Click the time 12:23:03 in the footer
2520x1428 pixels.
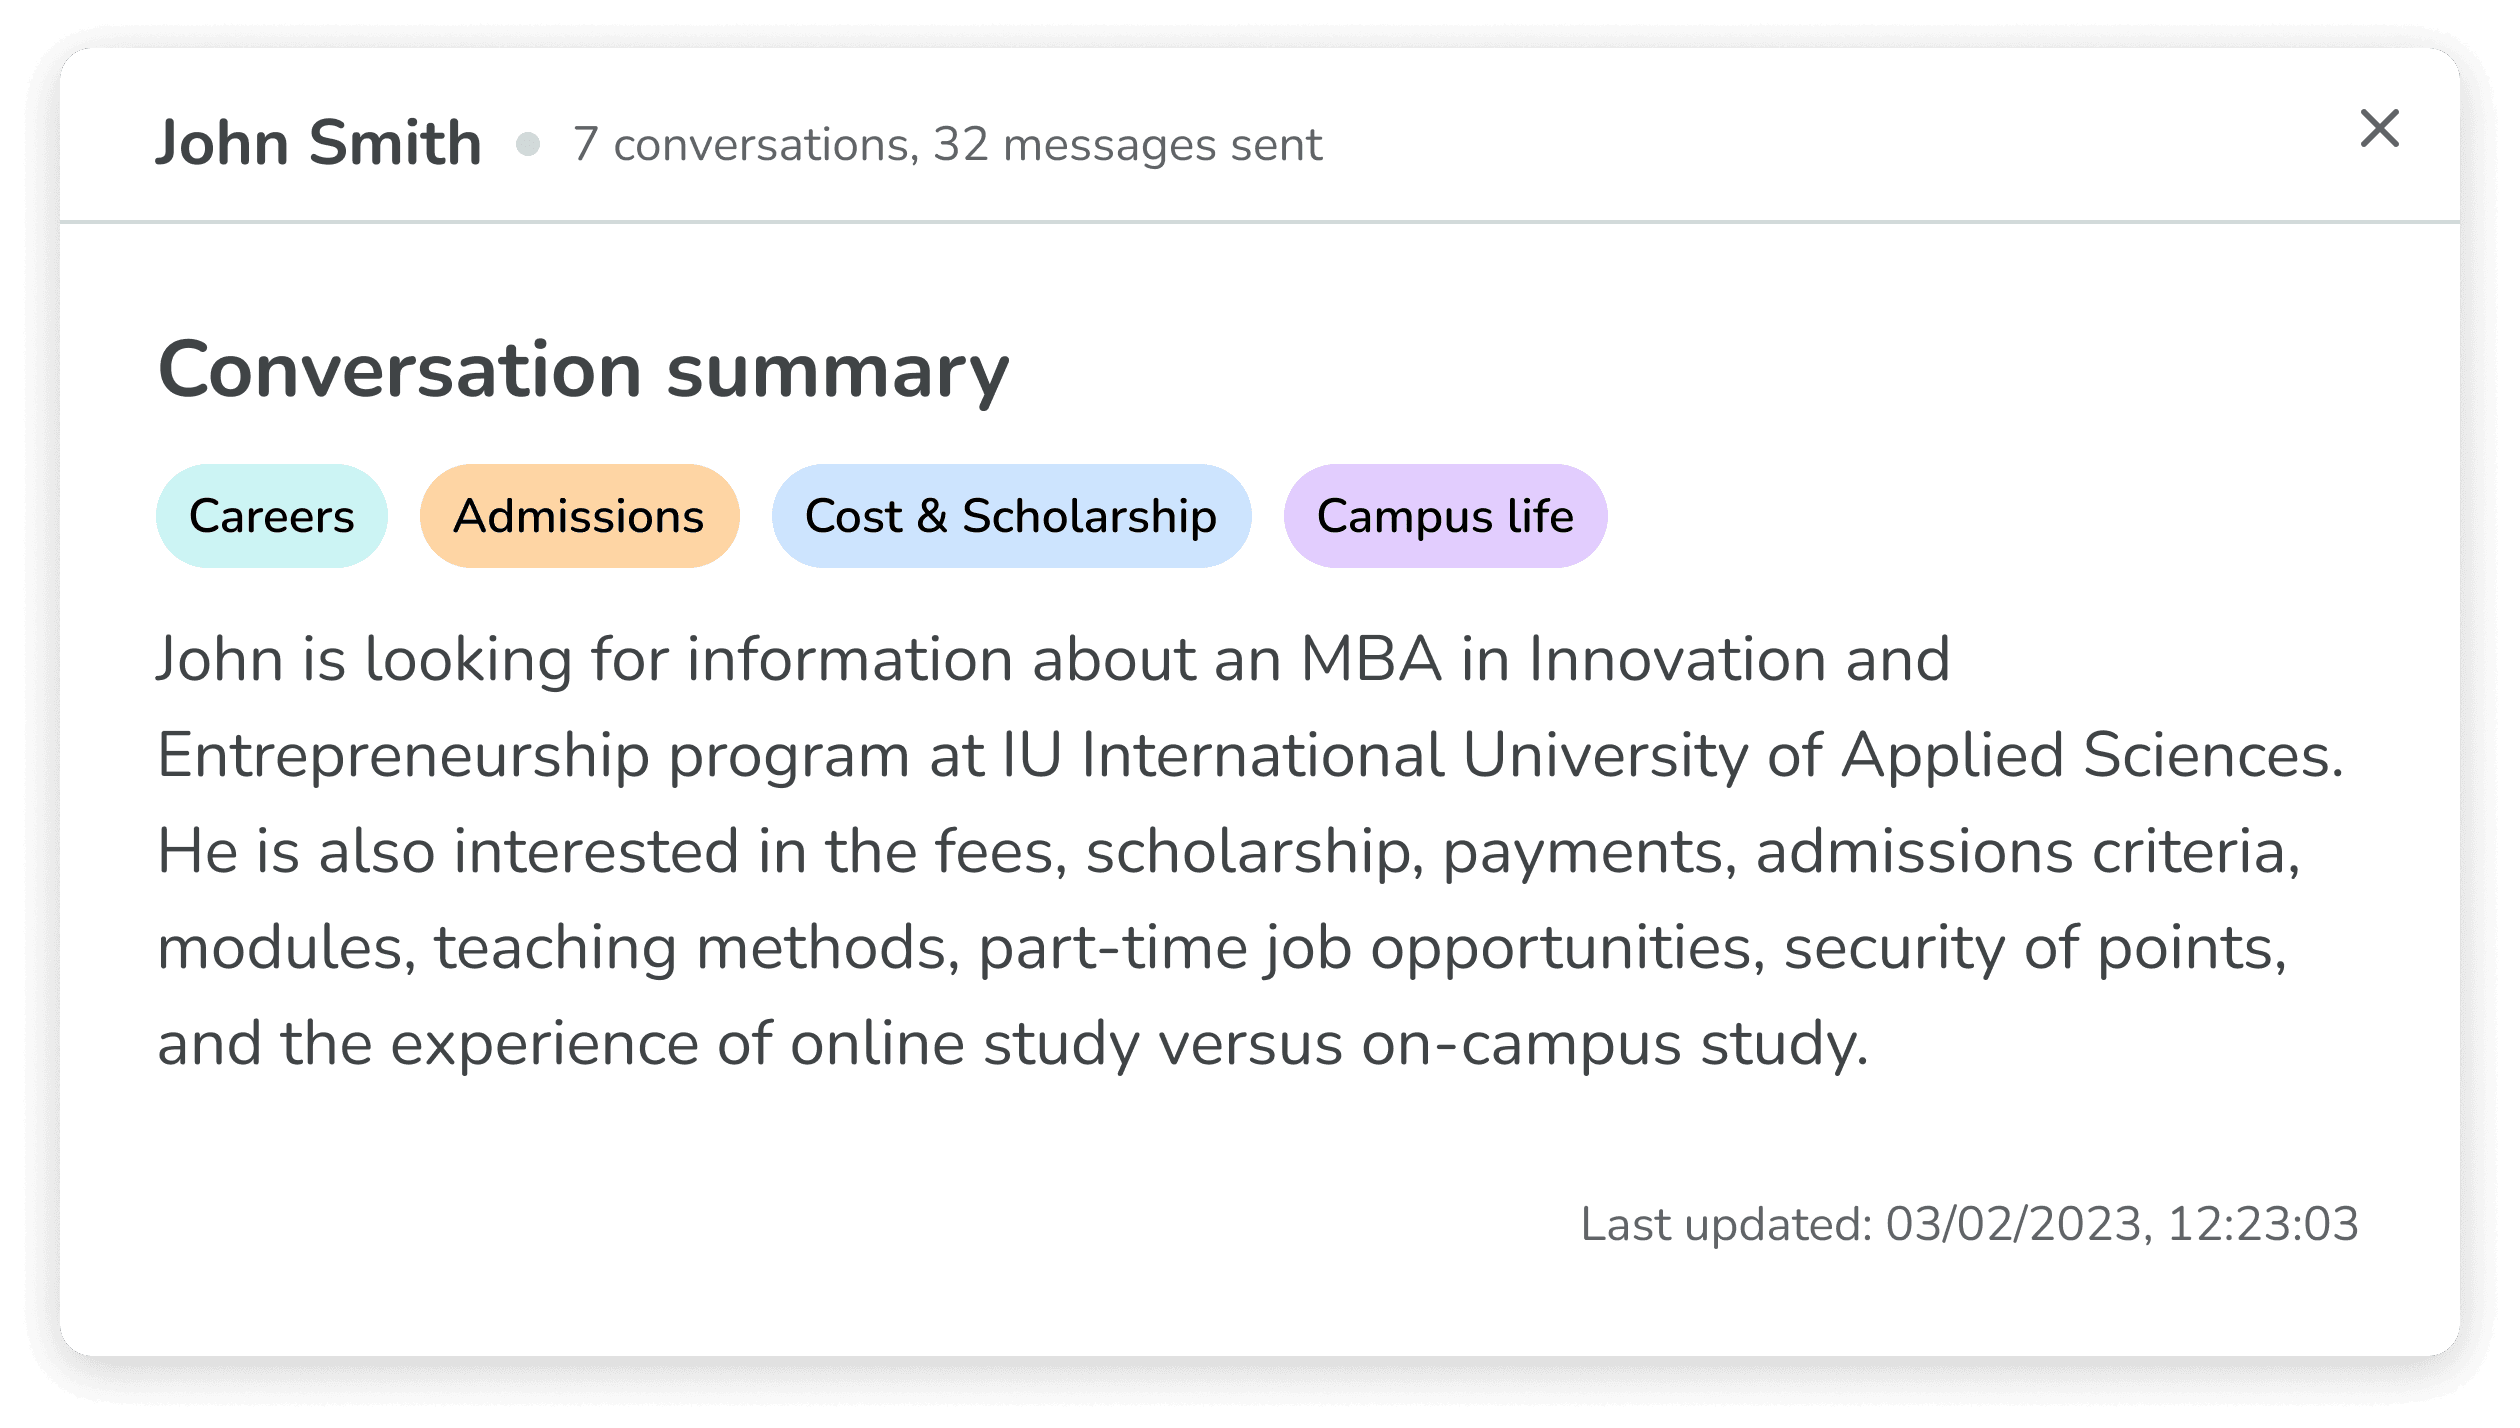point(2262,1224)
